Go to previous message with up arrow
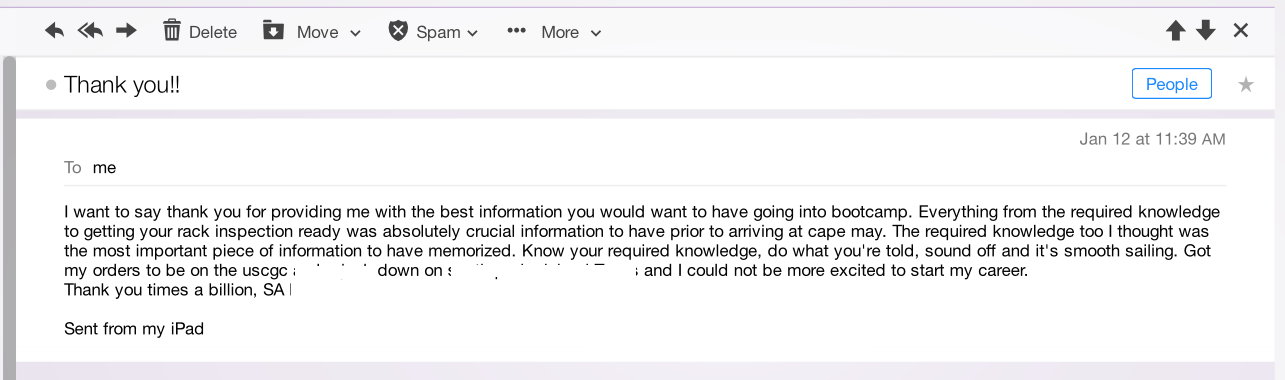 (1176, 31)
